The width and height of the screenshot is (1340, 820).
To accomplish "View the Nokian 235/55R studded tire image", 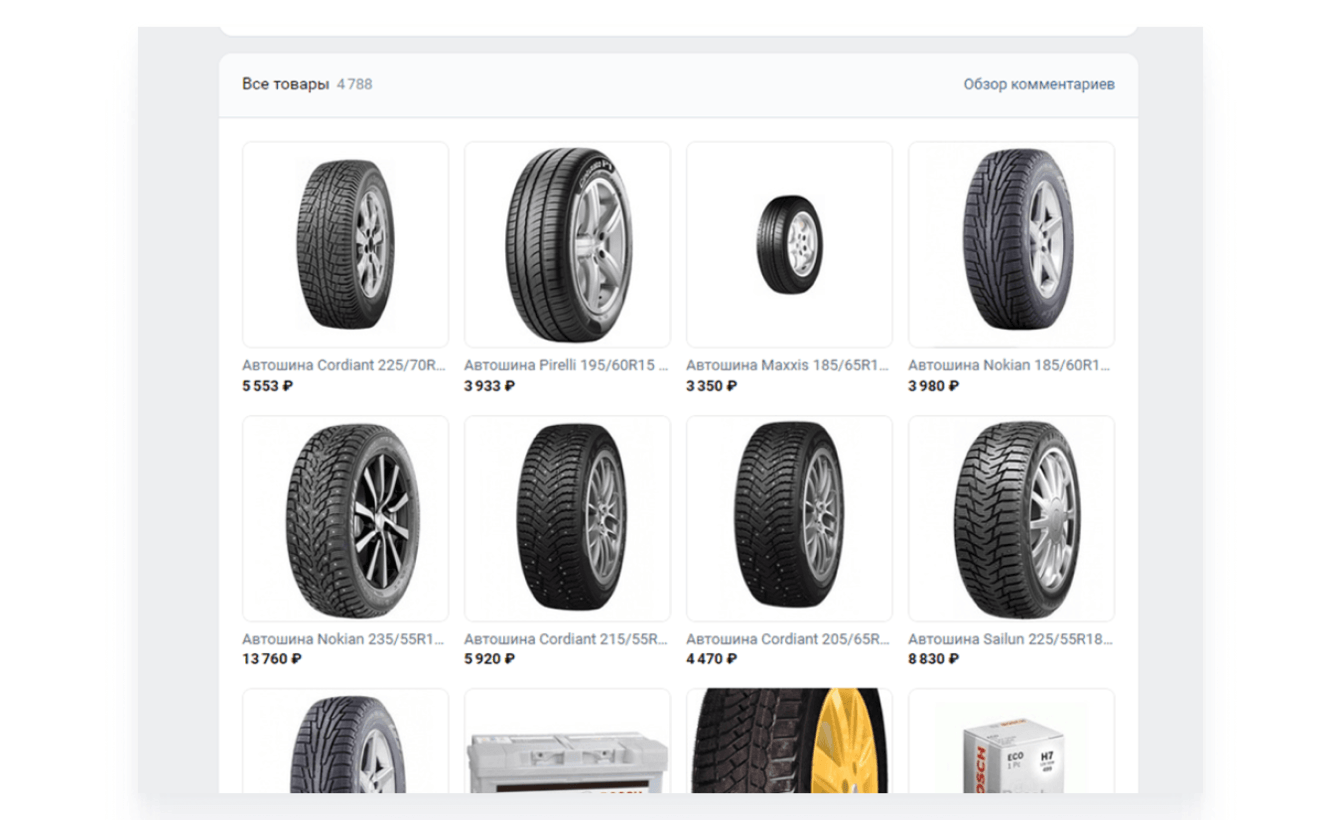I will pos(345,518).
